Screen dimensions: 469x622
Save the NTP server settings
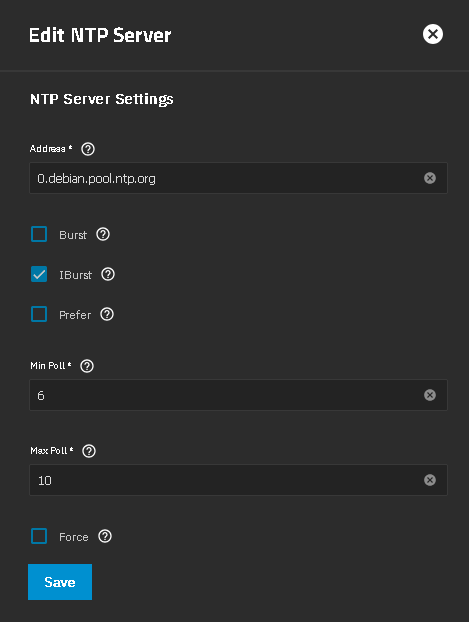click(60, 582)
